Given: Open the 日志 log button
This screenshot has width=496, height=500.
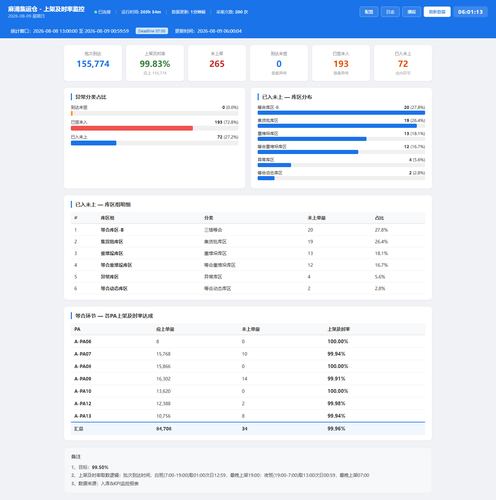Looking at the screenshot, I should tap(390, 12).
